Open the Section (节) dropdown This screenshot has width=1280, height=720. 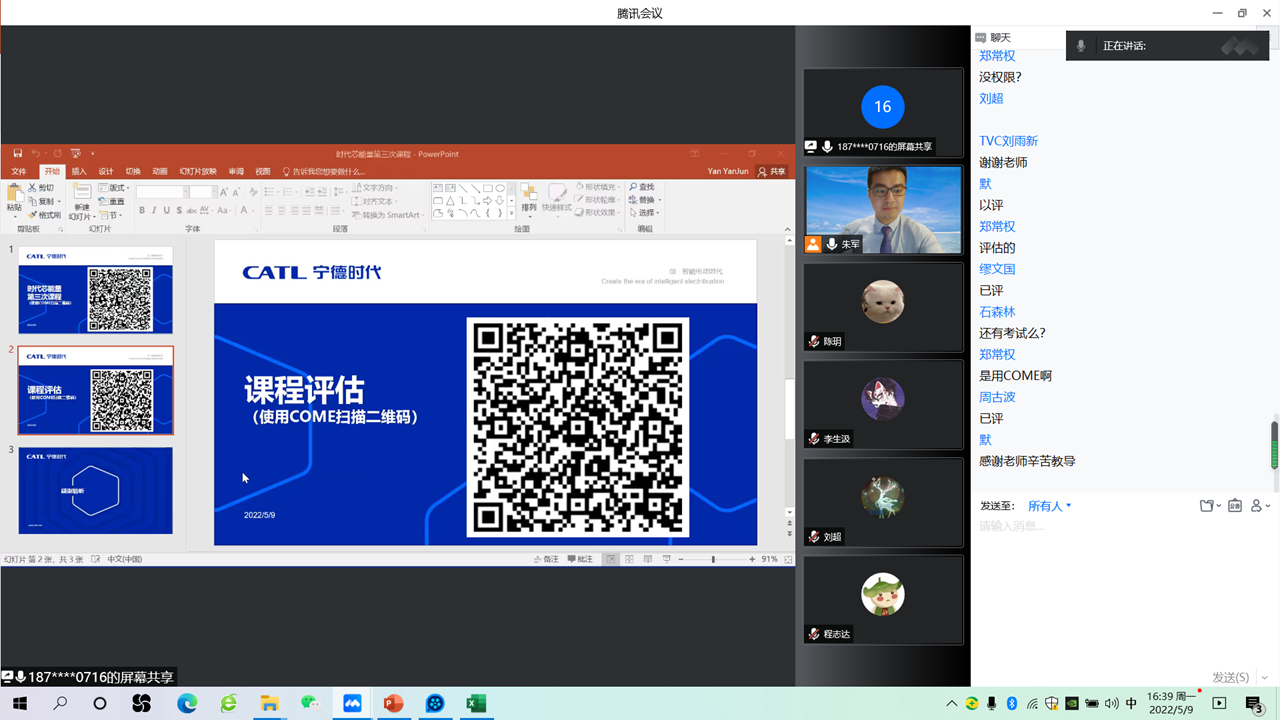pos(112,215)
